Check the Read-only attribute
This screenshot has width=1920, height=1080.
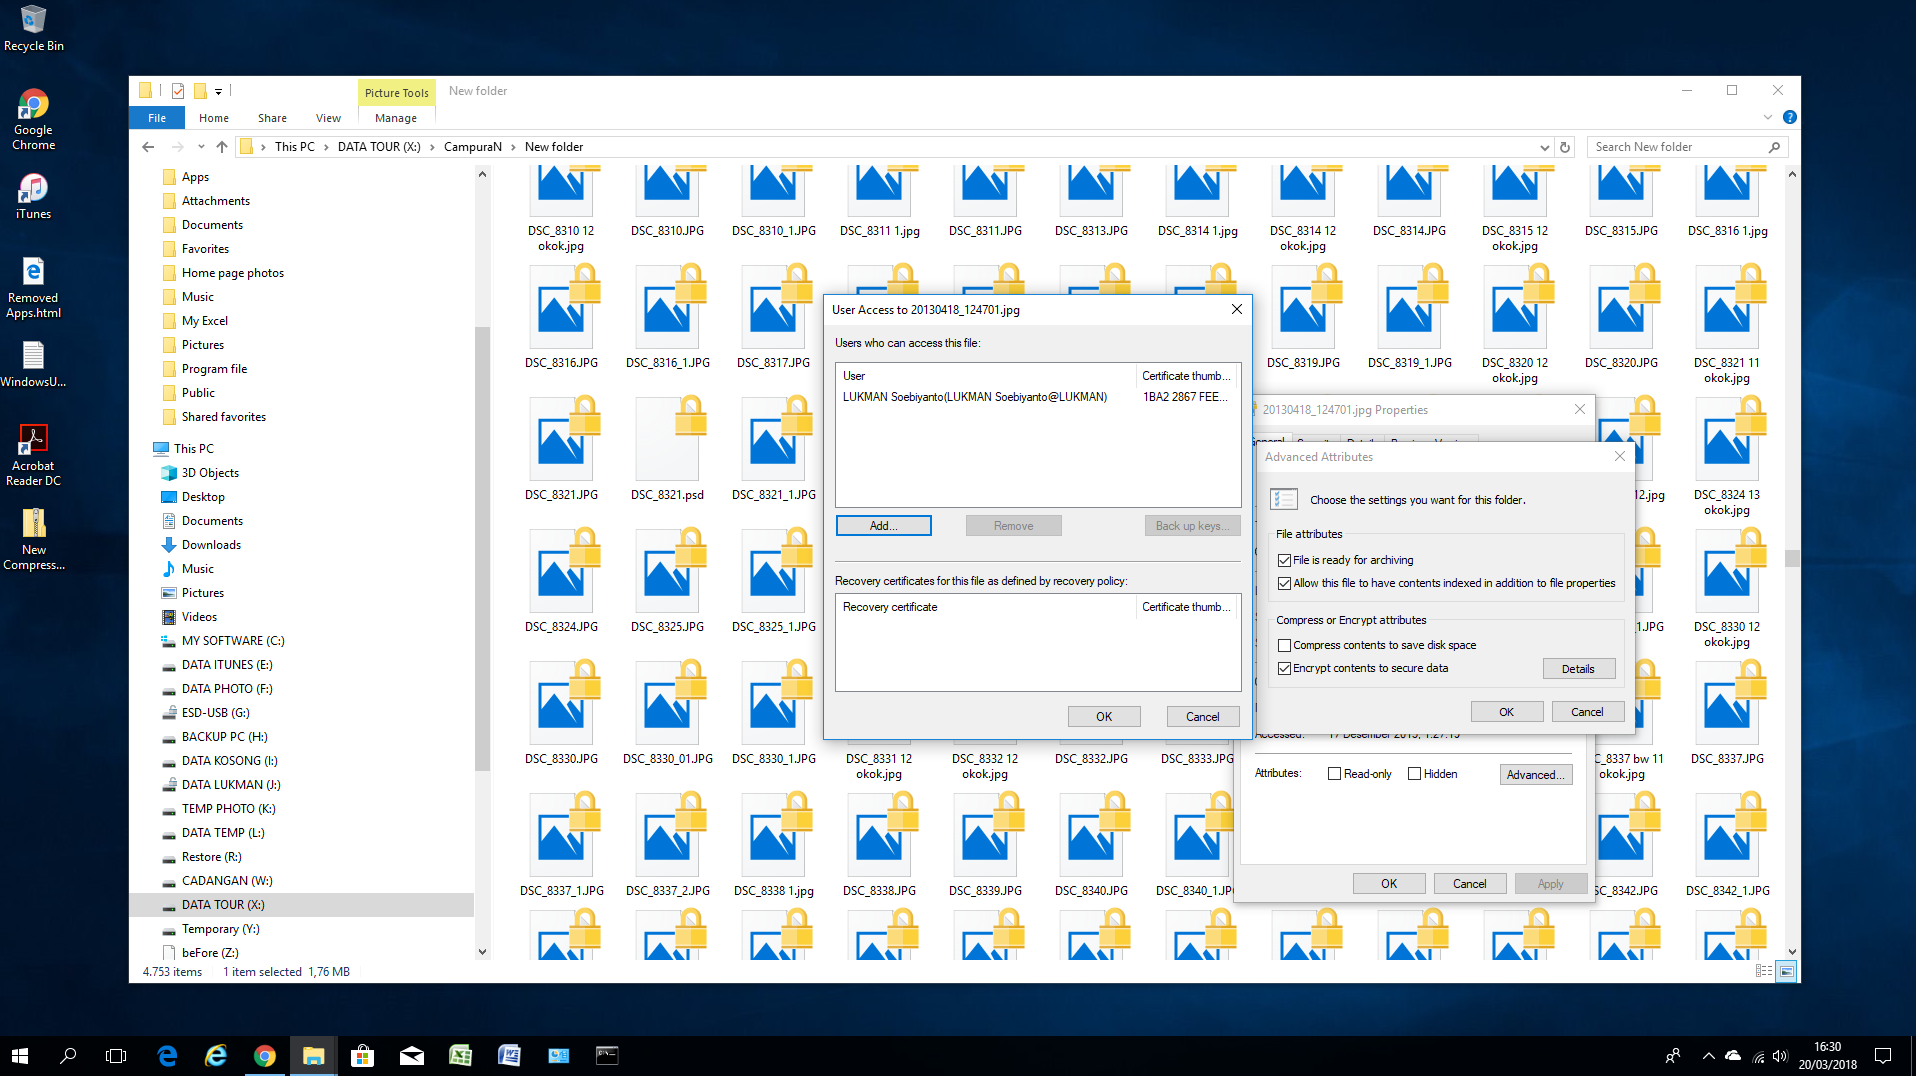coord(1334,773)
